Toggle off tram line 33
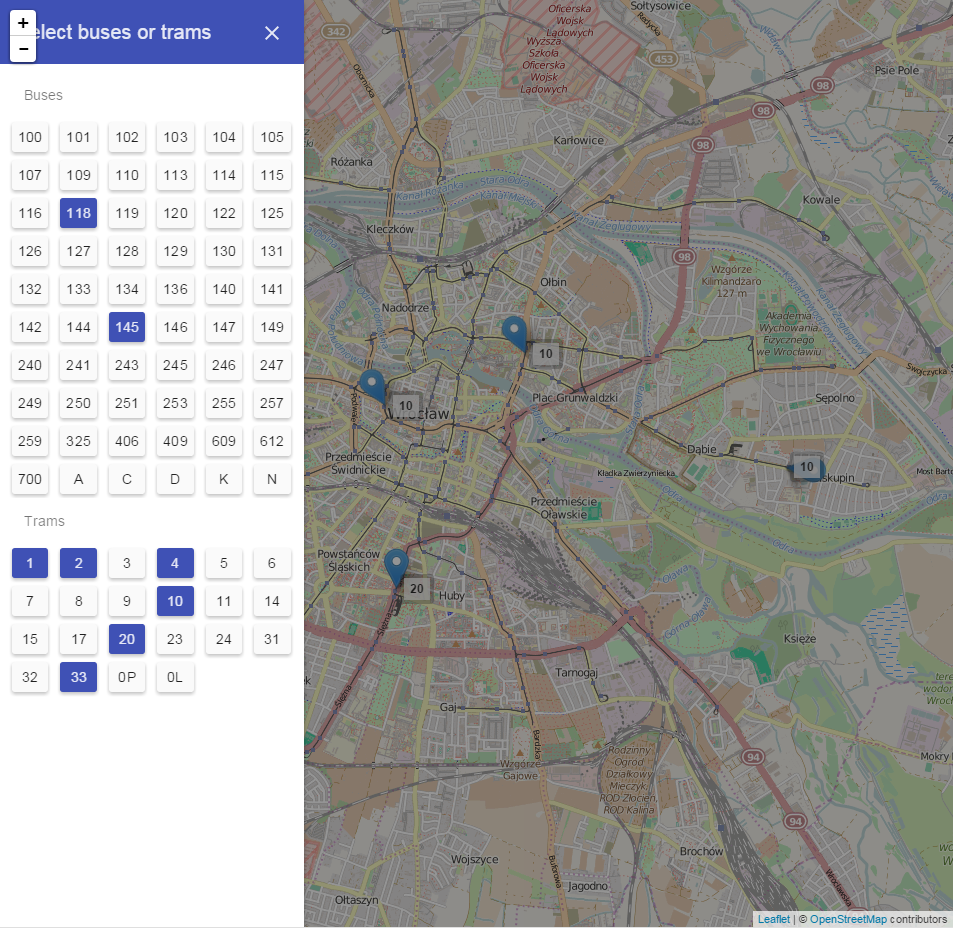 (x=78, y=677)
